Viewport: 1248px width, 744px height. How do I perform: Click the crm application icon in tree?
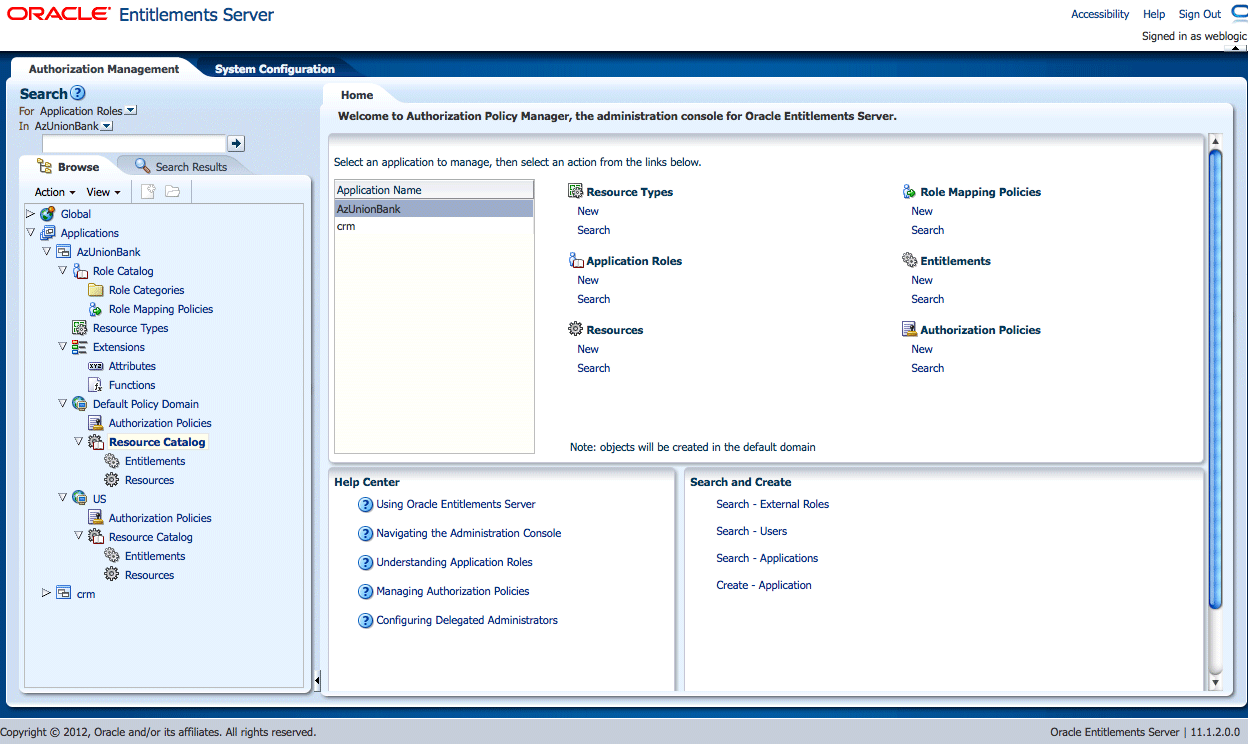point(64,594)
